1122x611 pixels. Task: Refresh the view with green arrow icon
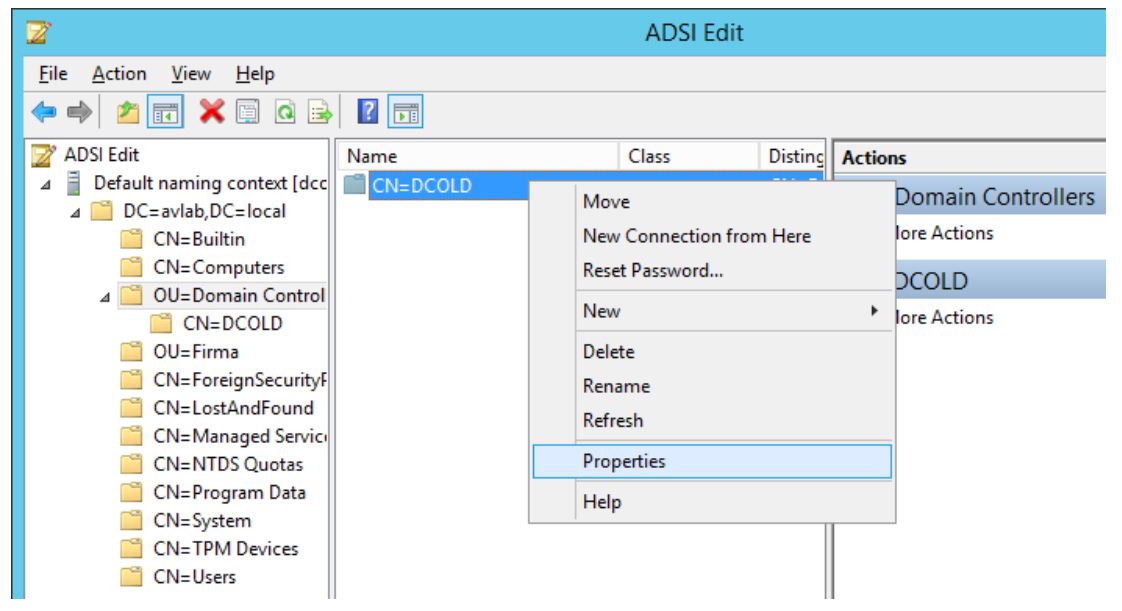pos(285,112)
